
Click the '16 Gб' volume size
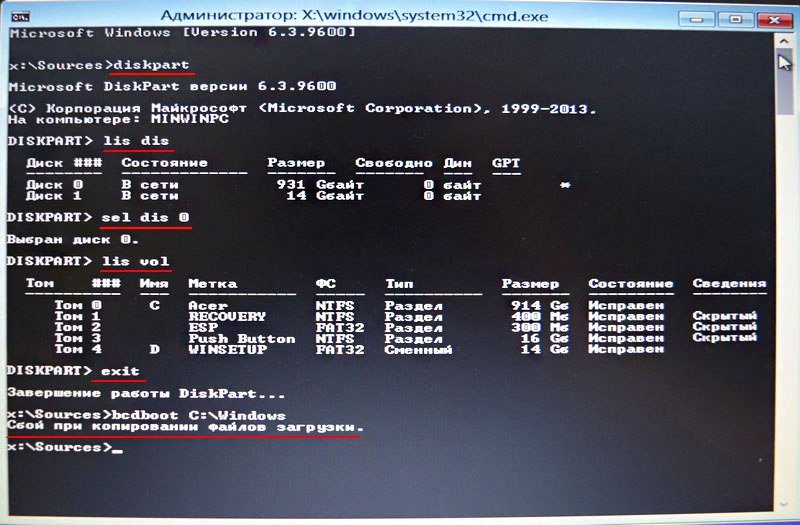pos(544,338)
